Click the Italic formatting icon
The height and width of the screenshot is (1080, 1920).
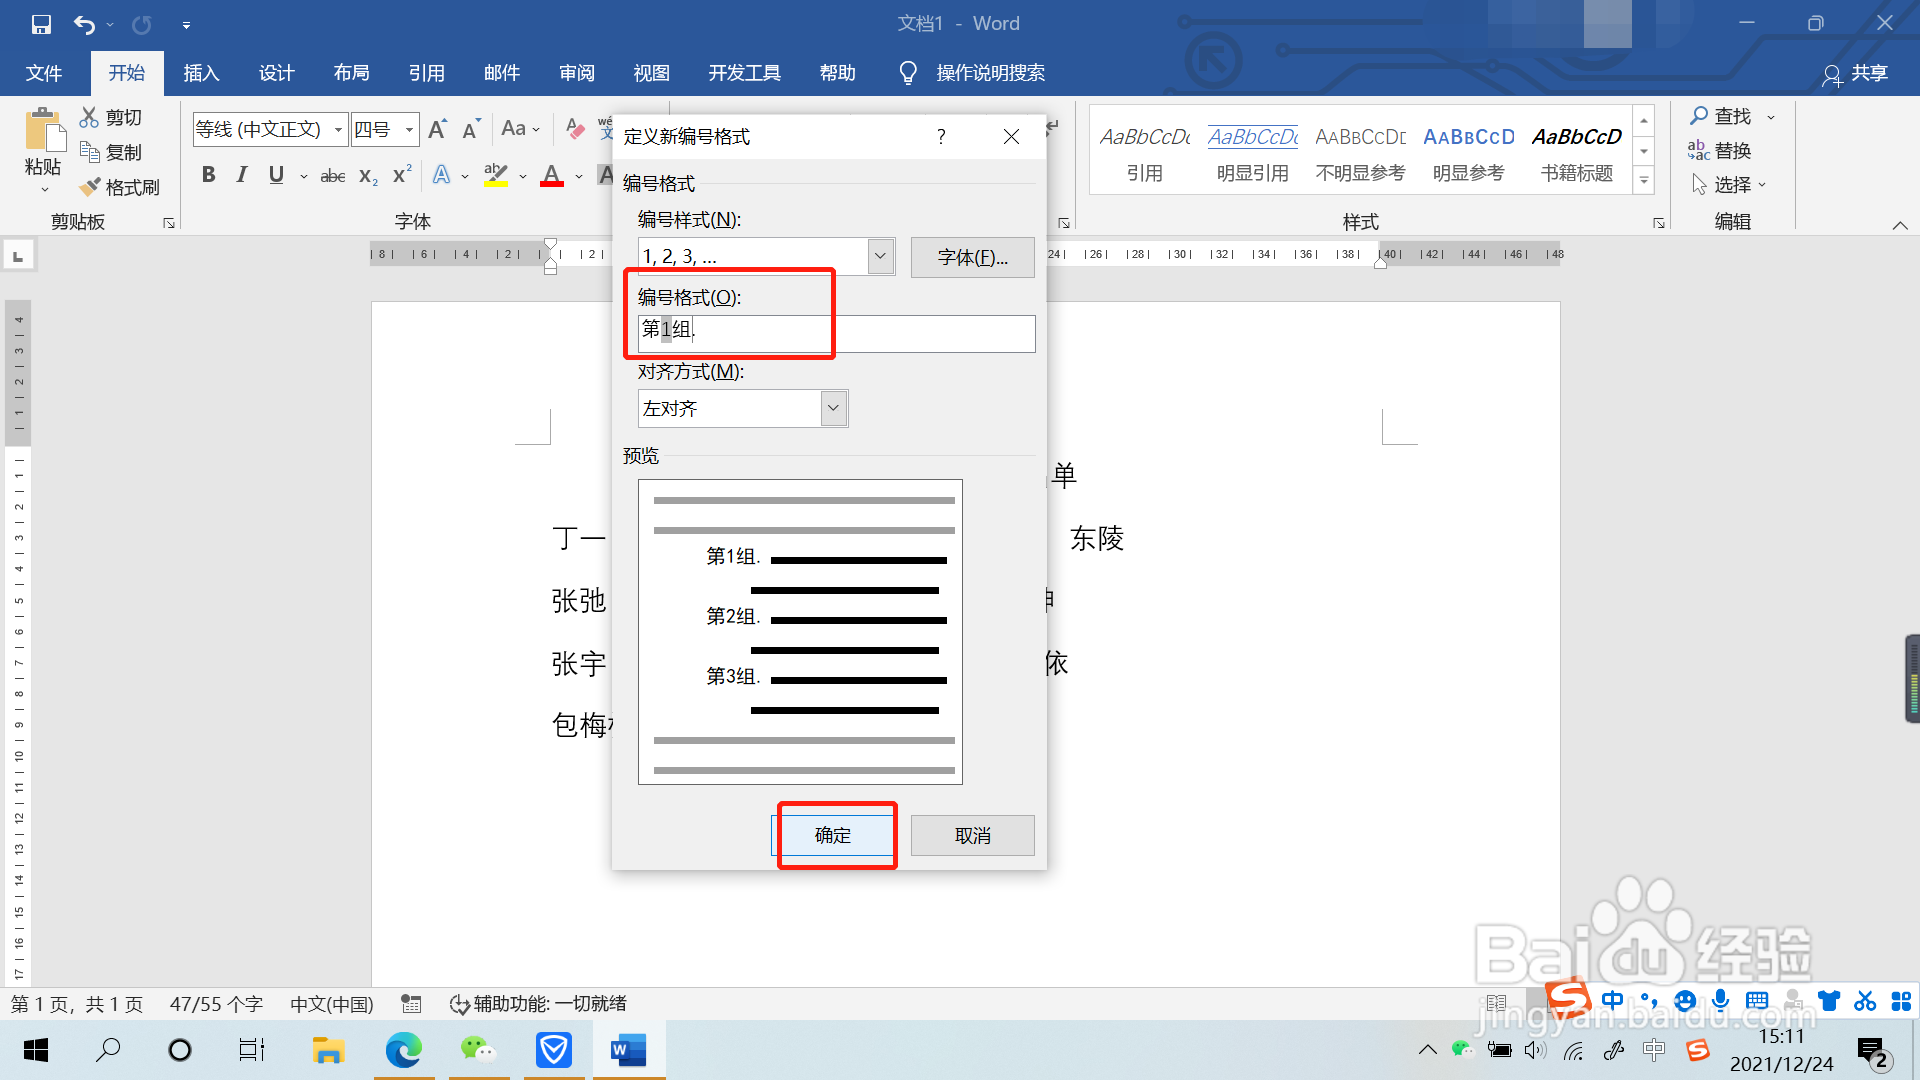241,175
